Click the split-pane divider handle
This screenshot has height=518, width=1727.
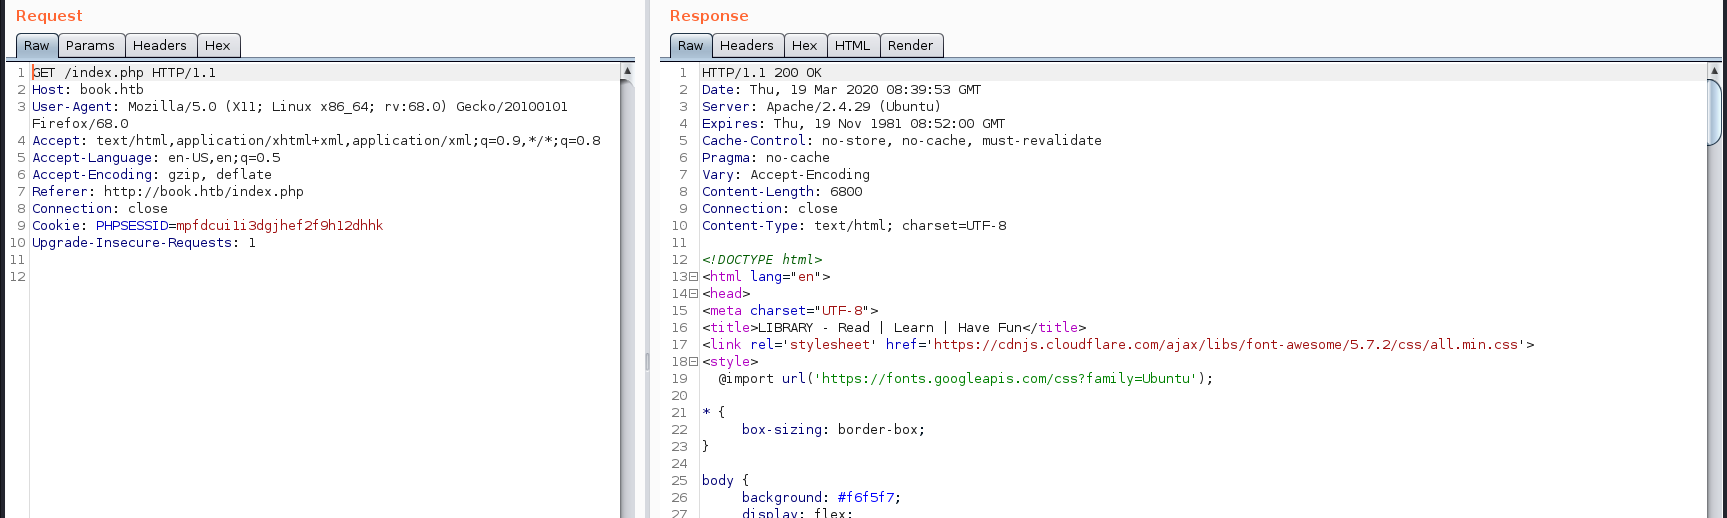pos(647,361)
